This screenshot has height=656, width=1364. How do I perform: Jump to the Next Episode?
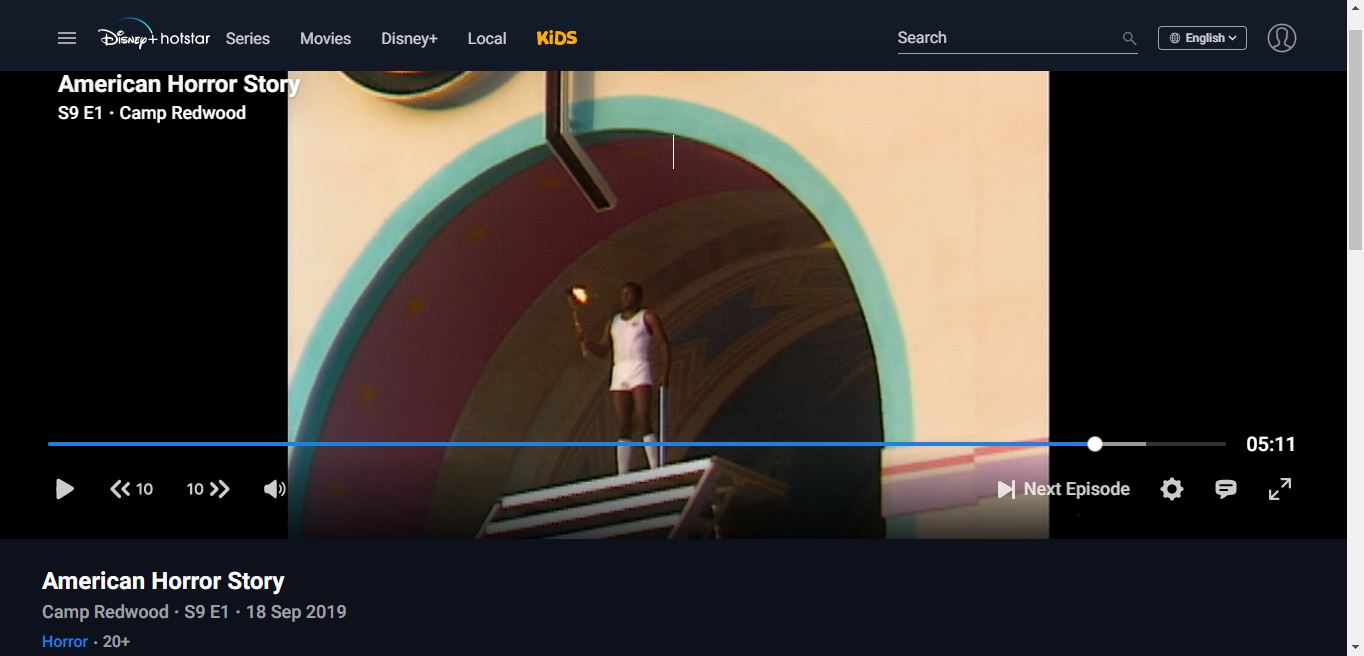tap(1063, 489)
